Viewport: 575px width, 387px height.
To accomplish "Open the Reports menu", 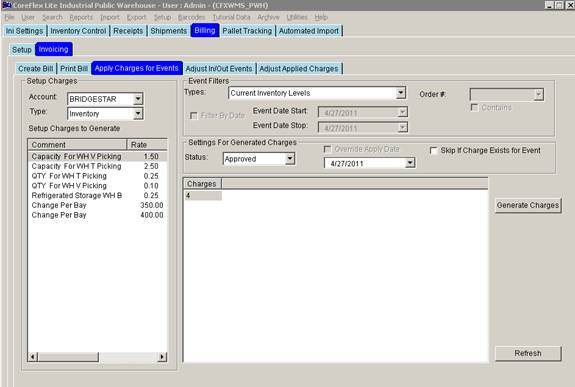I will [x=81, y=17].
